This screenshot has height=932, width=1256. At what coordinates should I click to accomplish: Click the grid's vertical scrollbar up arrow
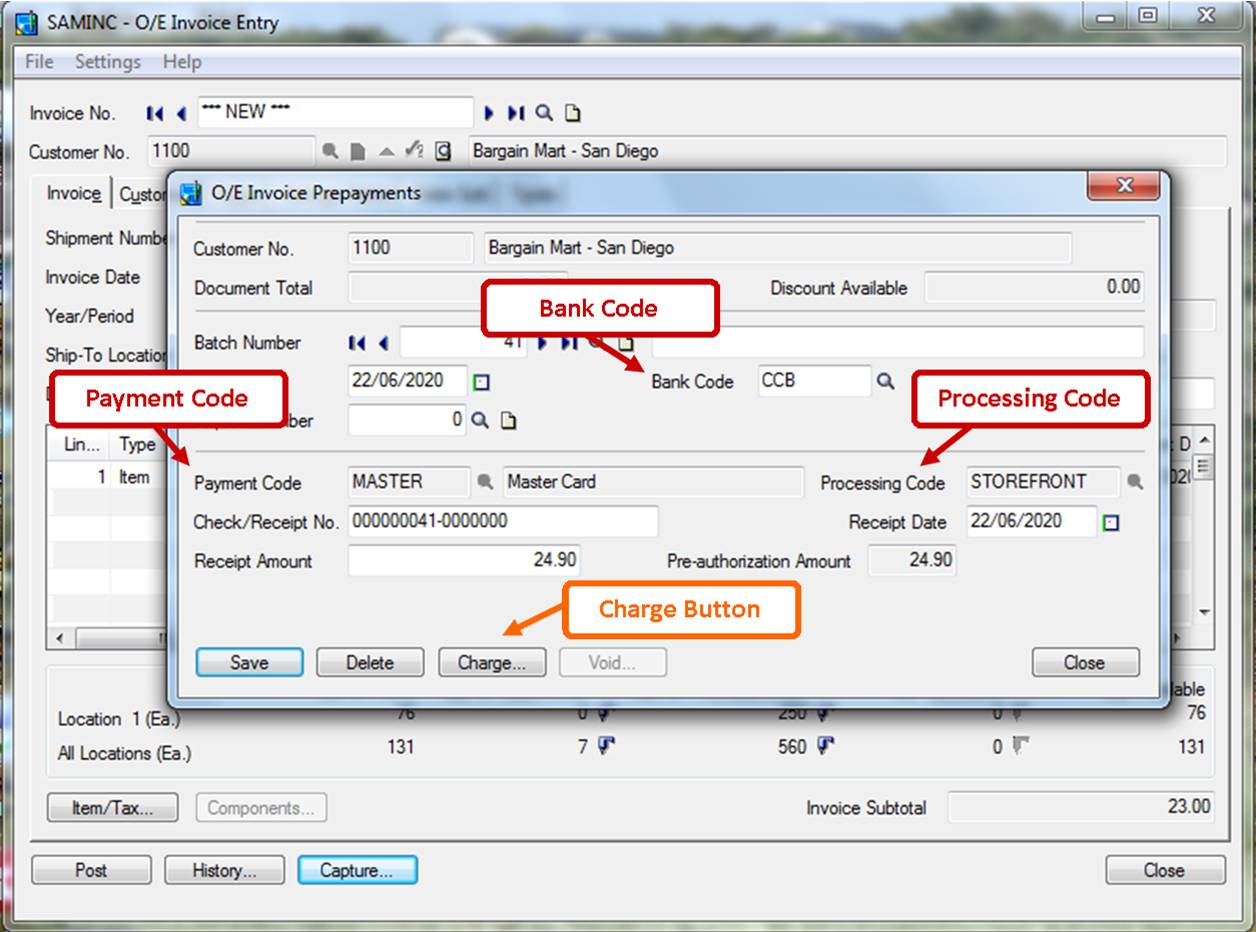tap(1204, 441)
